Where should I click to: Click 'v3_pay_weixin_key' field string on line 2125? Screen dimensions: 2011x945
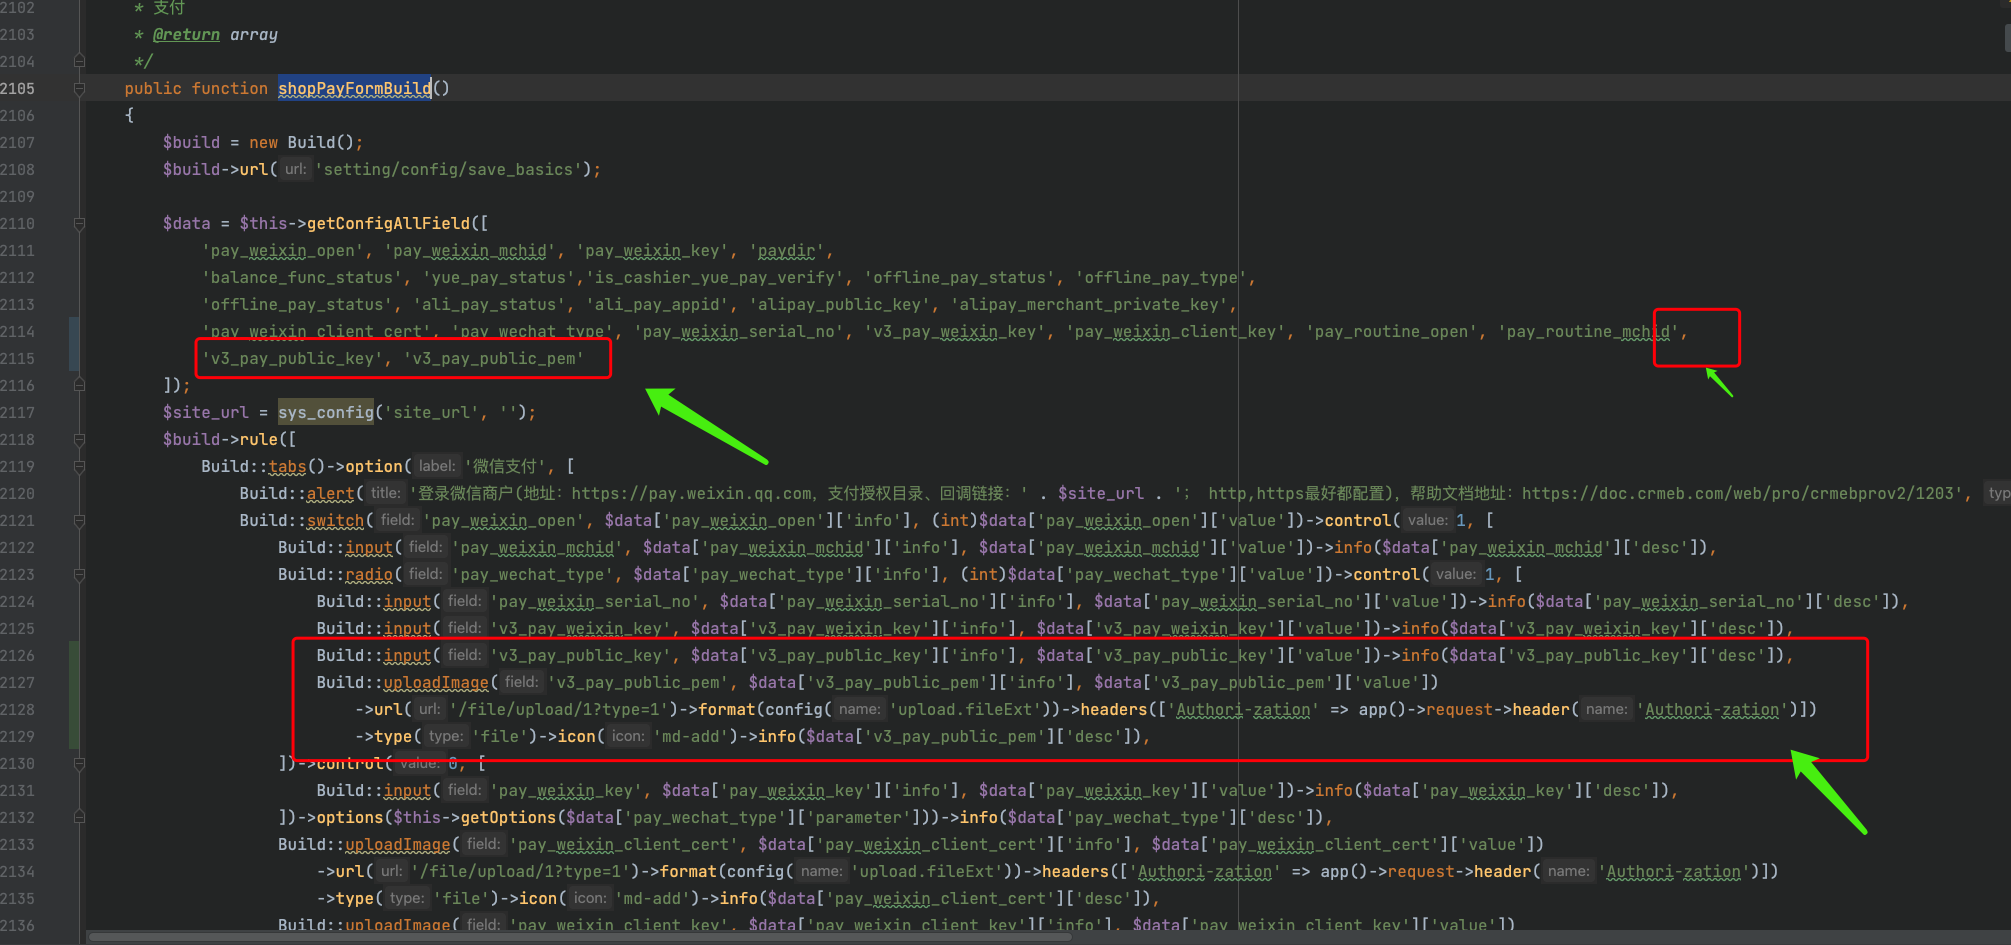[x=580, y=629]
